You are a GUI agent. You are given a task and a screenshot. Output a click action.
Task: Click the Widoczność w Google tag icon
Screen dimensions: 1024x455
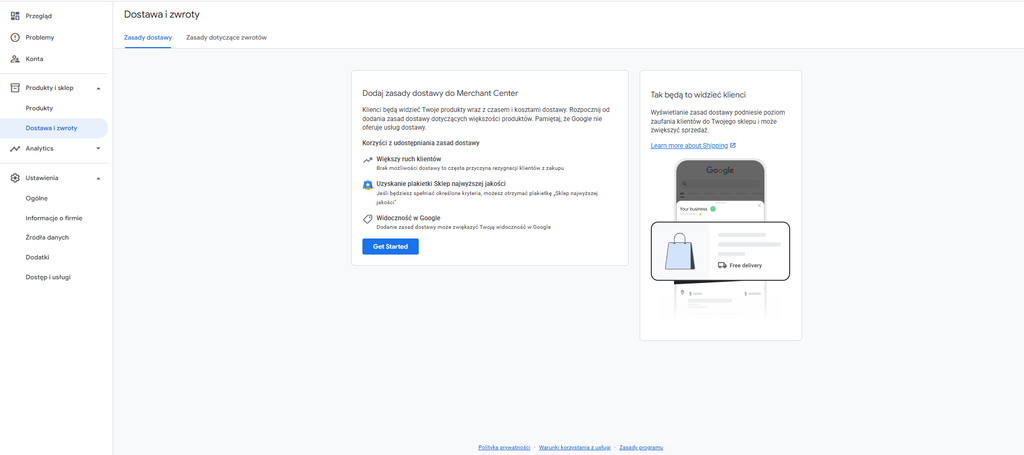(x=368, y=219)
